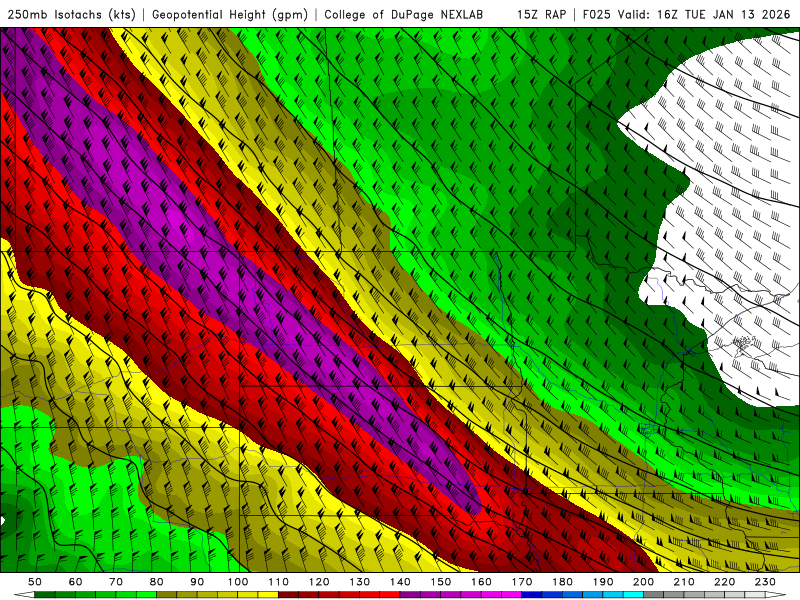Click the 100 label on color scale
Viewport: 800px width, 600px height.
click(238, 582)
